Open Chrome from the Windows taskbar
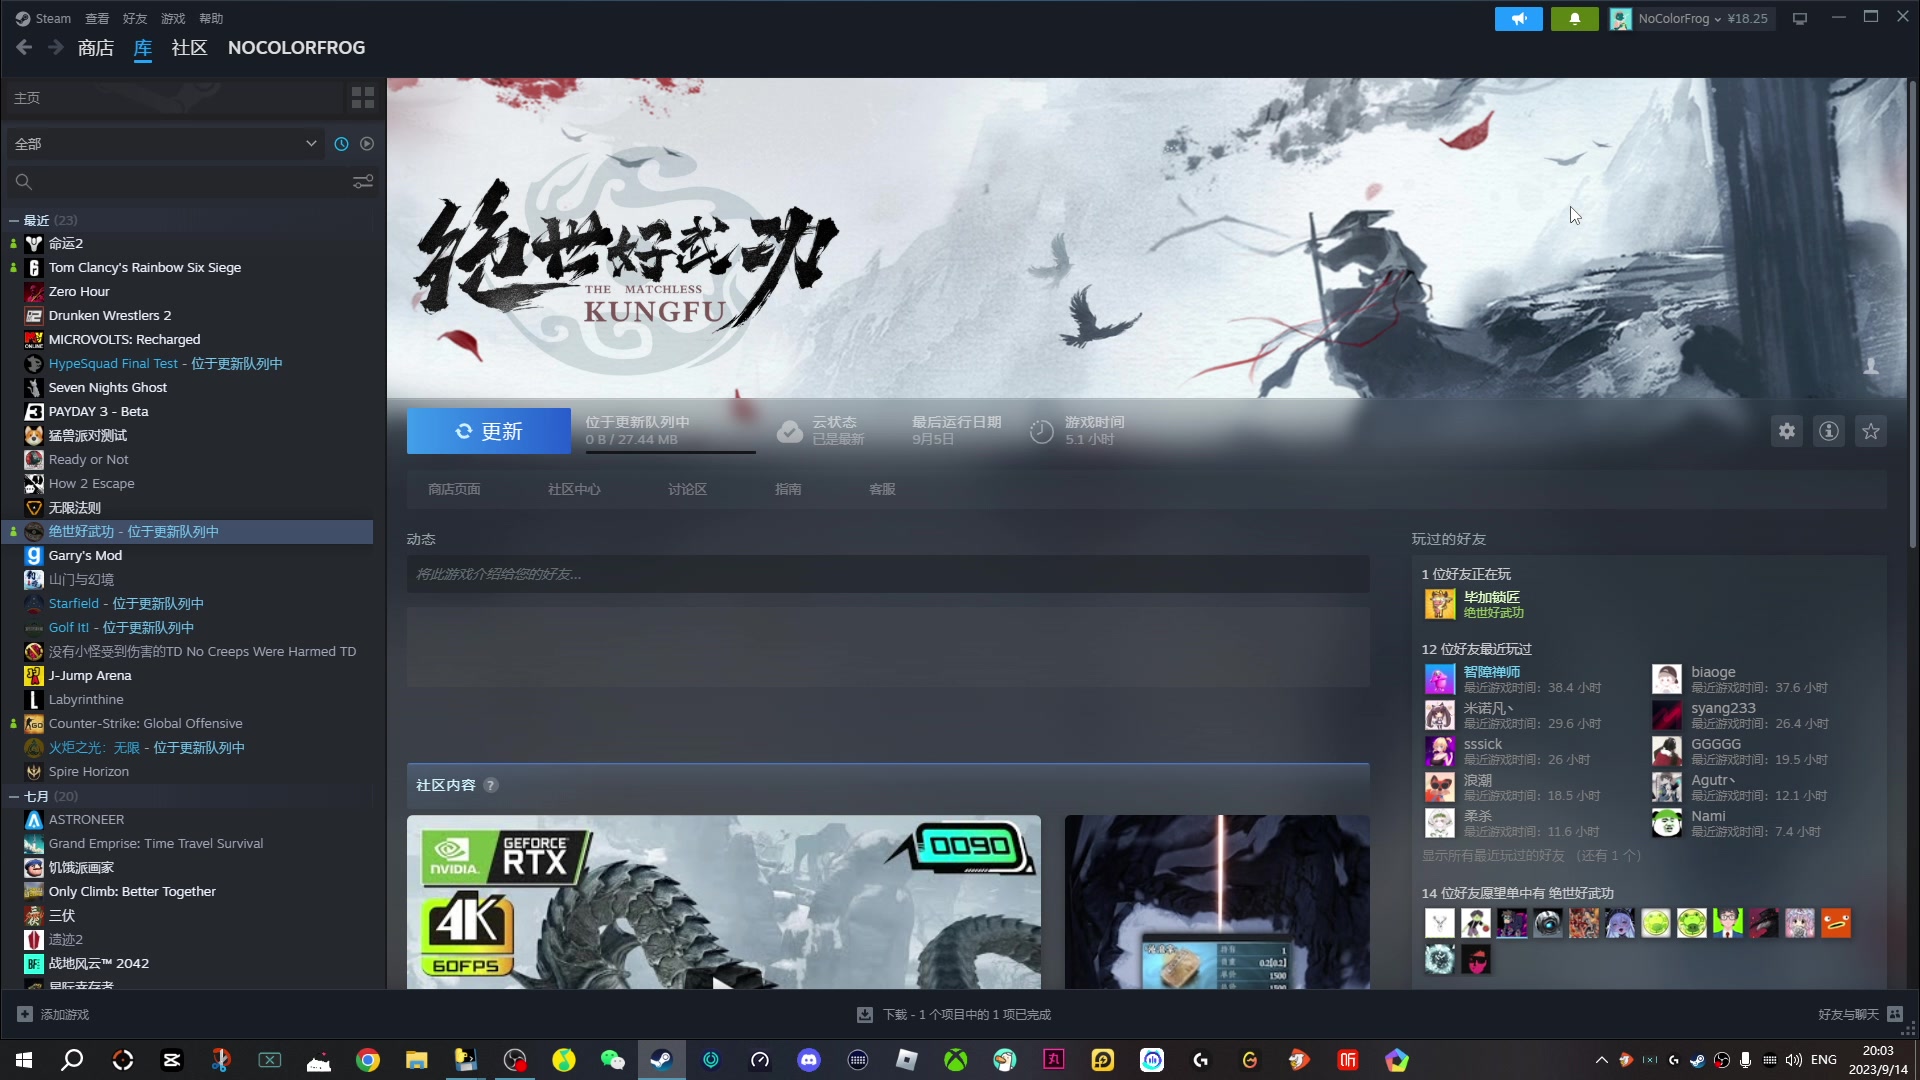 368,1060
